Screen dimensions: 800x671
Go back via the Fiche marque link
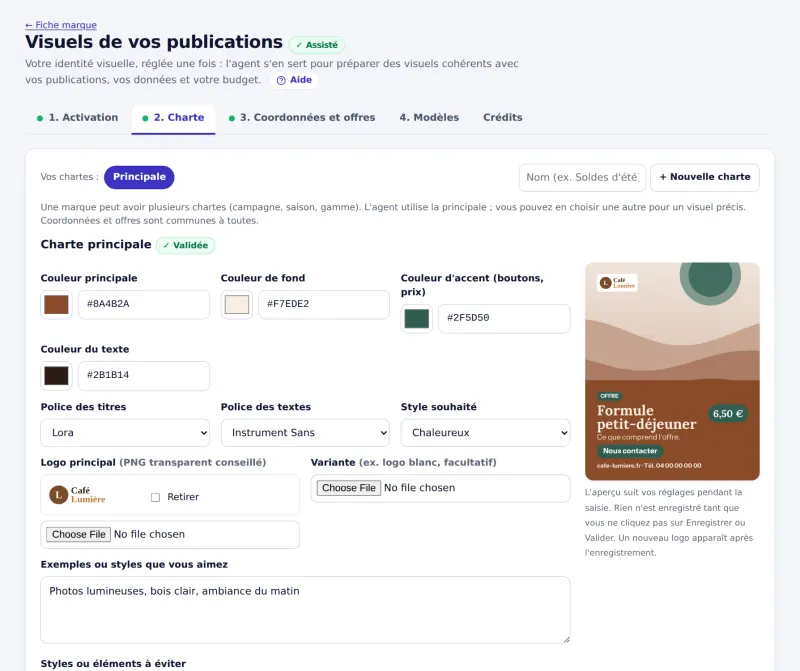click(61, 25)
